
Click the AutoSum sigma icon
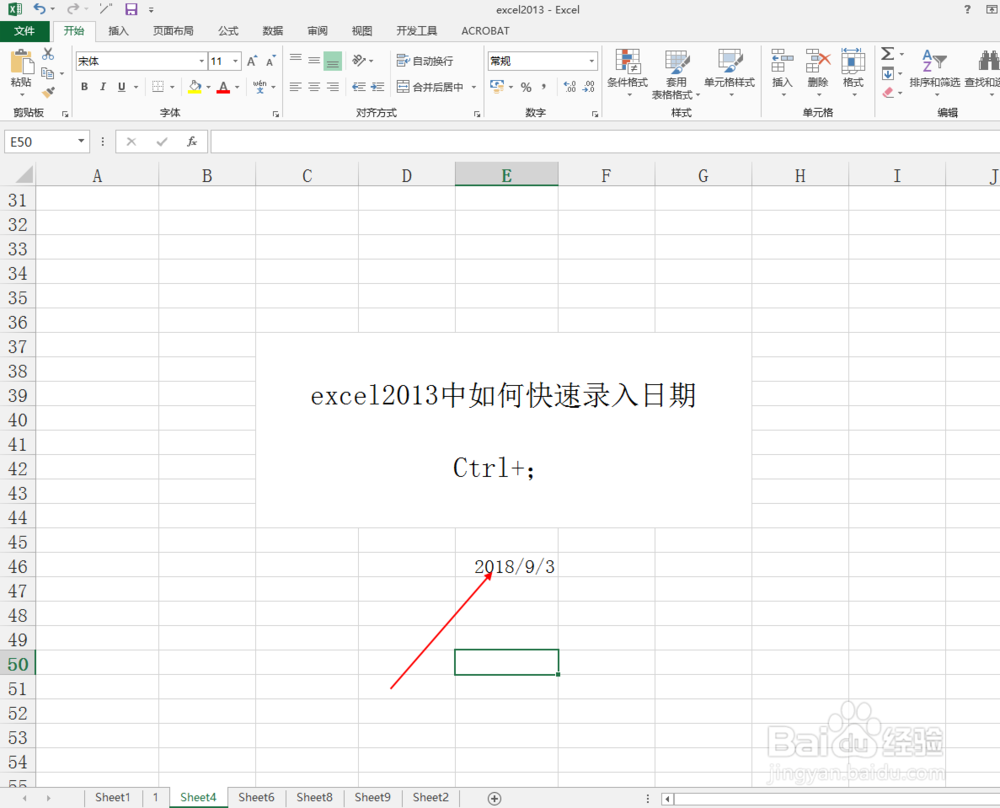point(887,54)
